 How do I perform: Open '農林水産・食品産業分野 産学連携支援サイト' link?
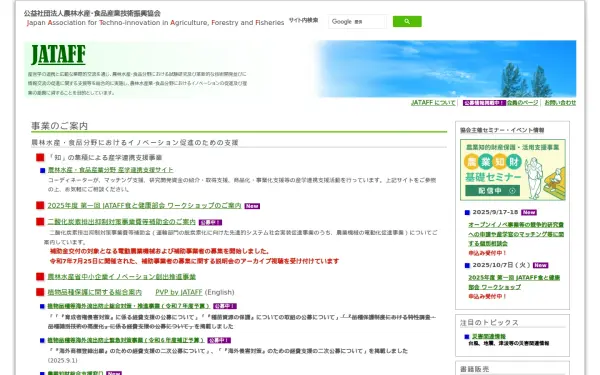(111, 170)
